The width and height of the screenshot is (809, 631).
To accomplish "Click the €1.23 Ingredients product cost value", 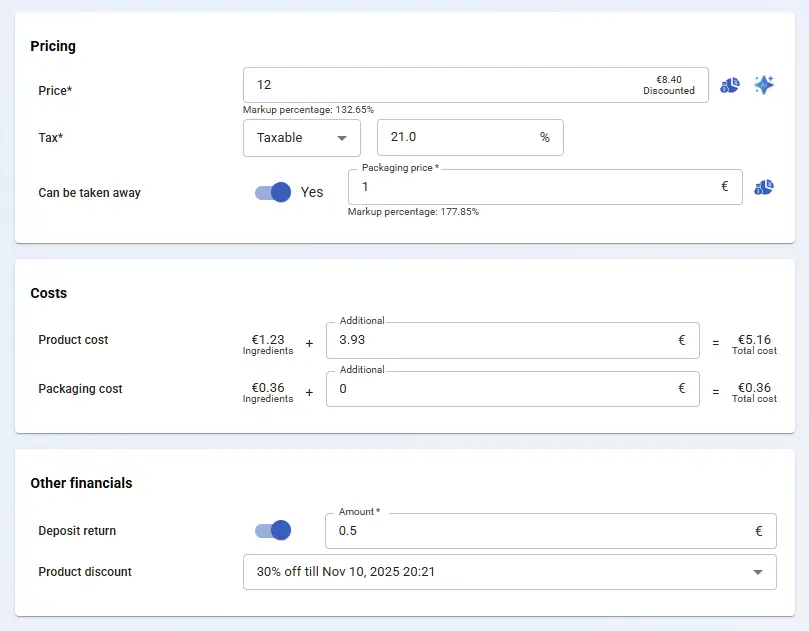I will [267, 340].
